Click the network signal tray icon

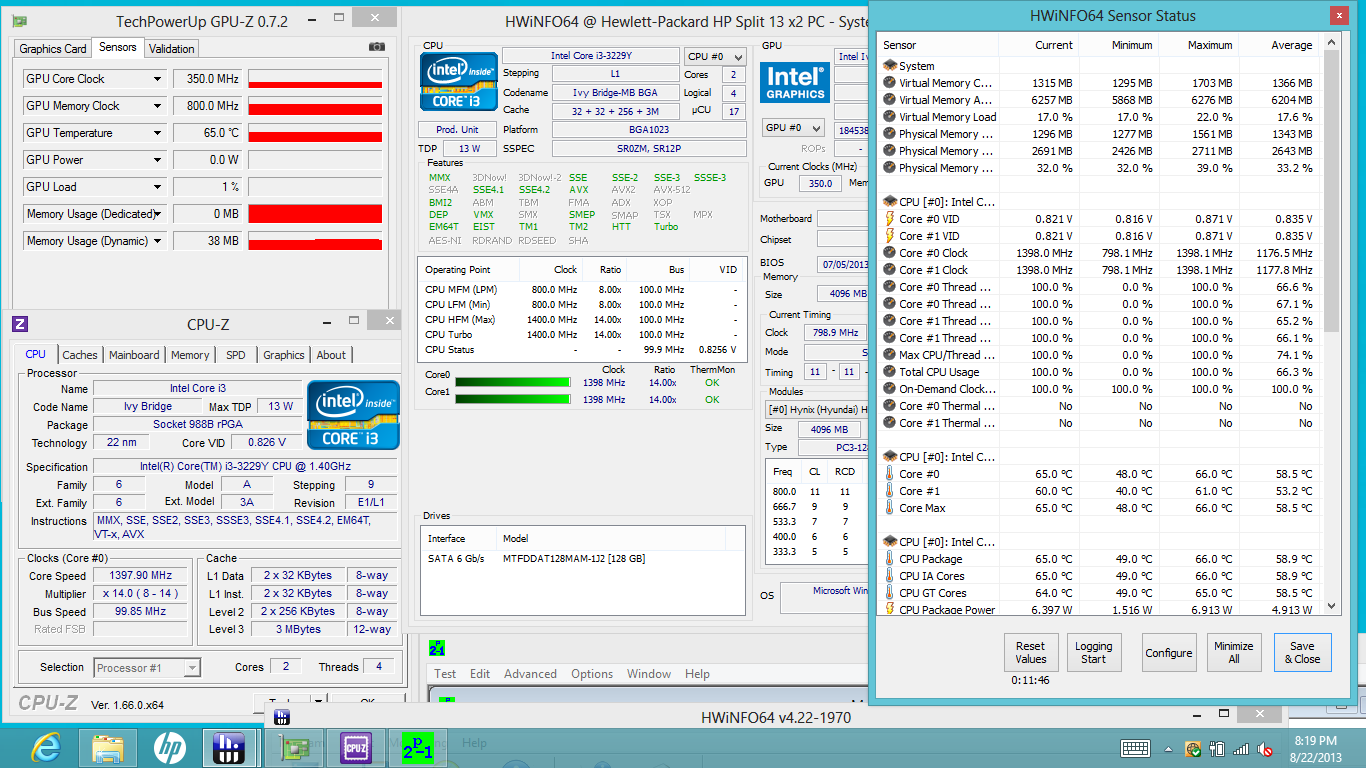pos(1241,748)
